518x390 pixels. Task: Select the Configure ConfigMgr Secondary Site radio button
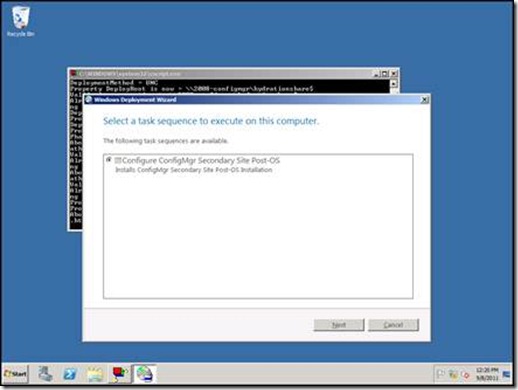[109, 160]
